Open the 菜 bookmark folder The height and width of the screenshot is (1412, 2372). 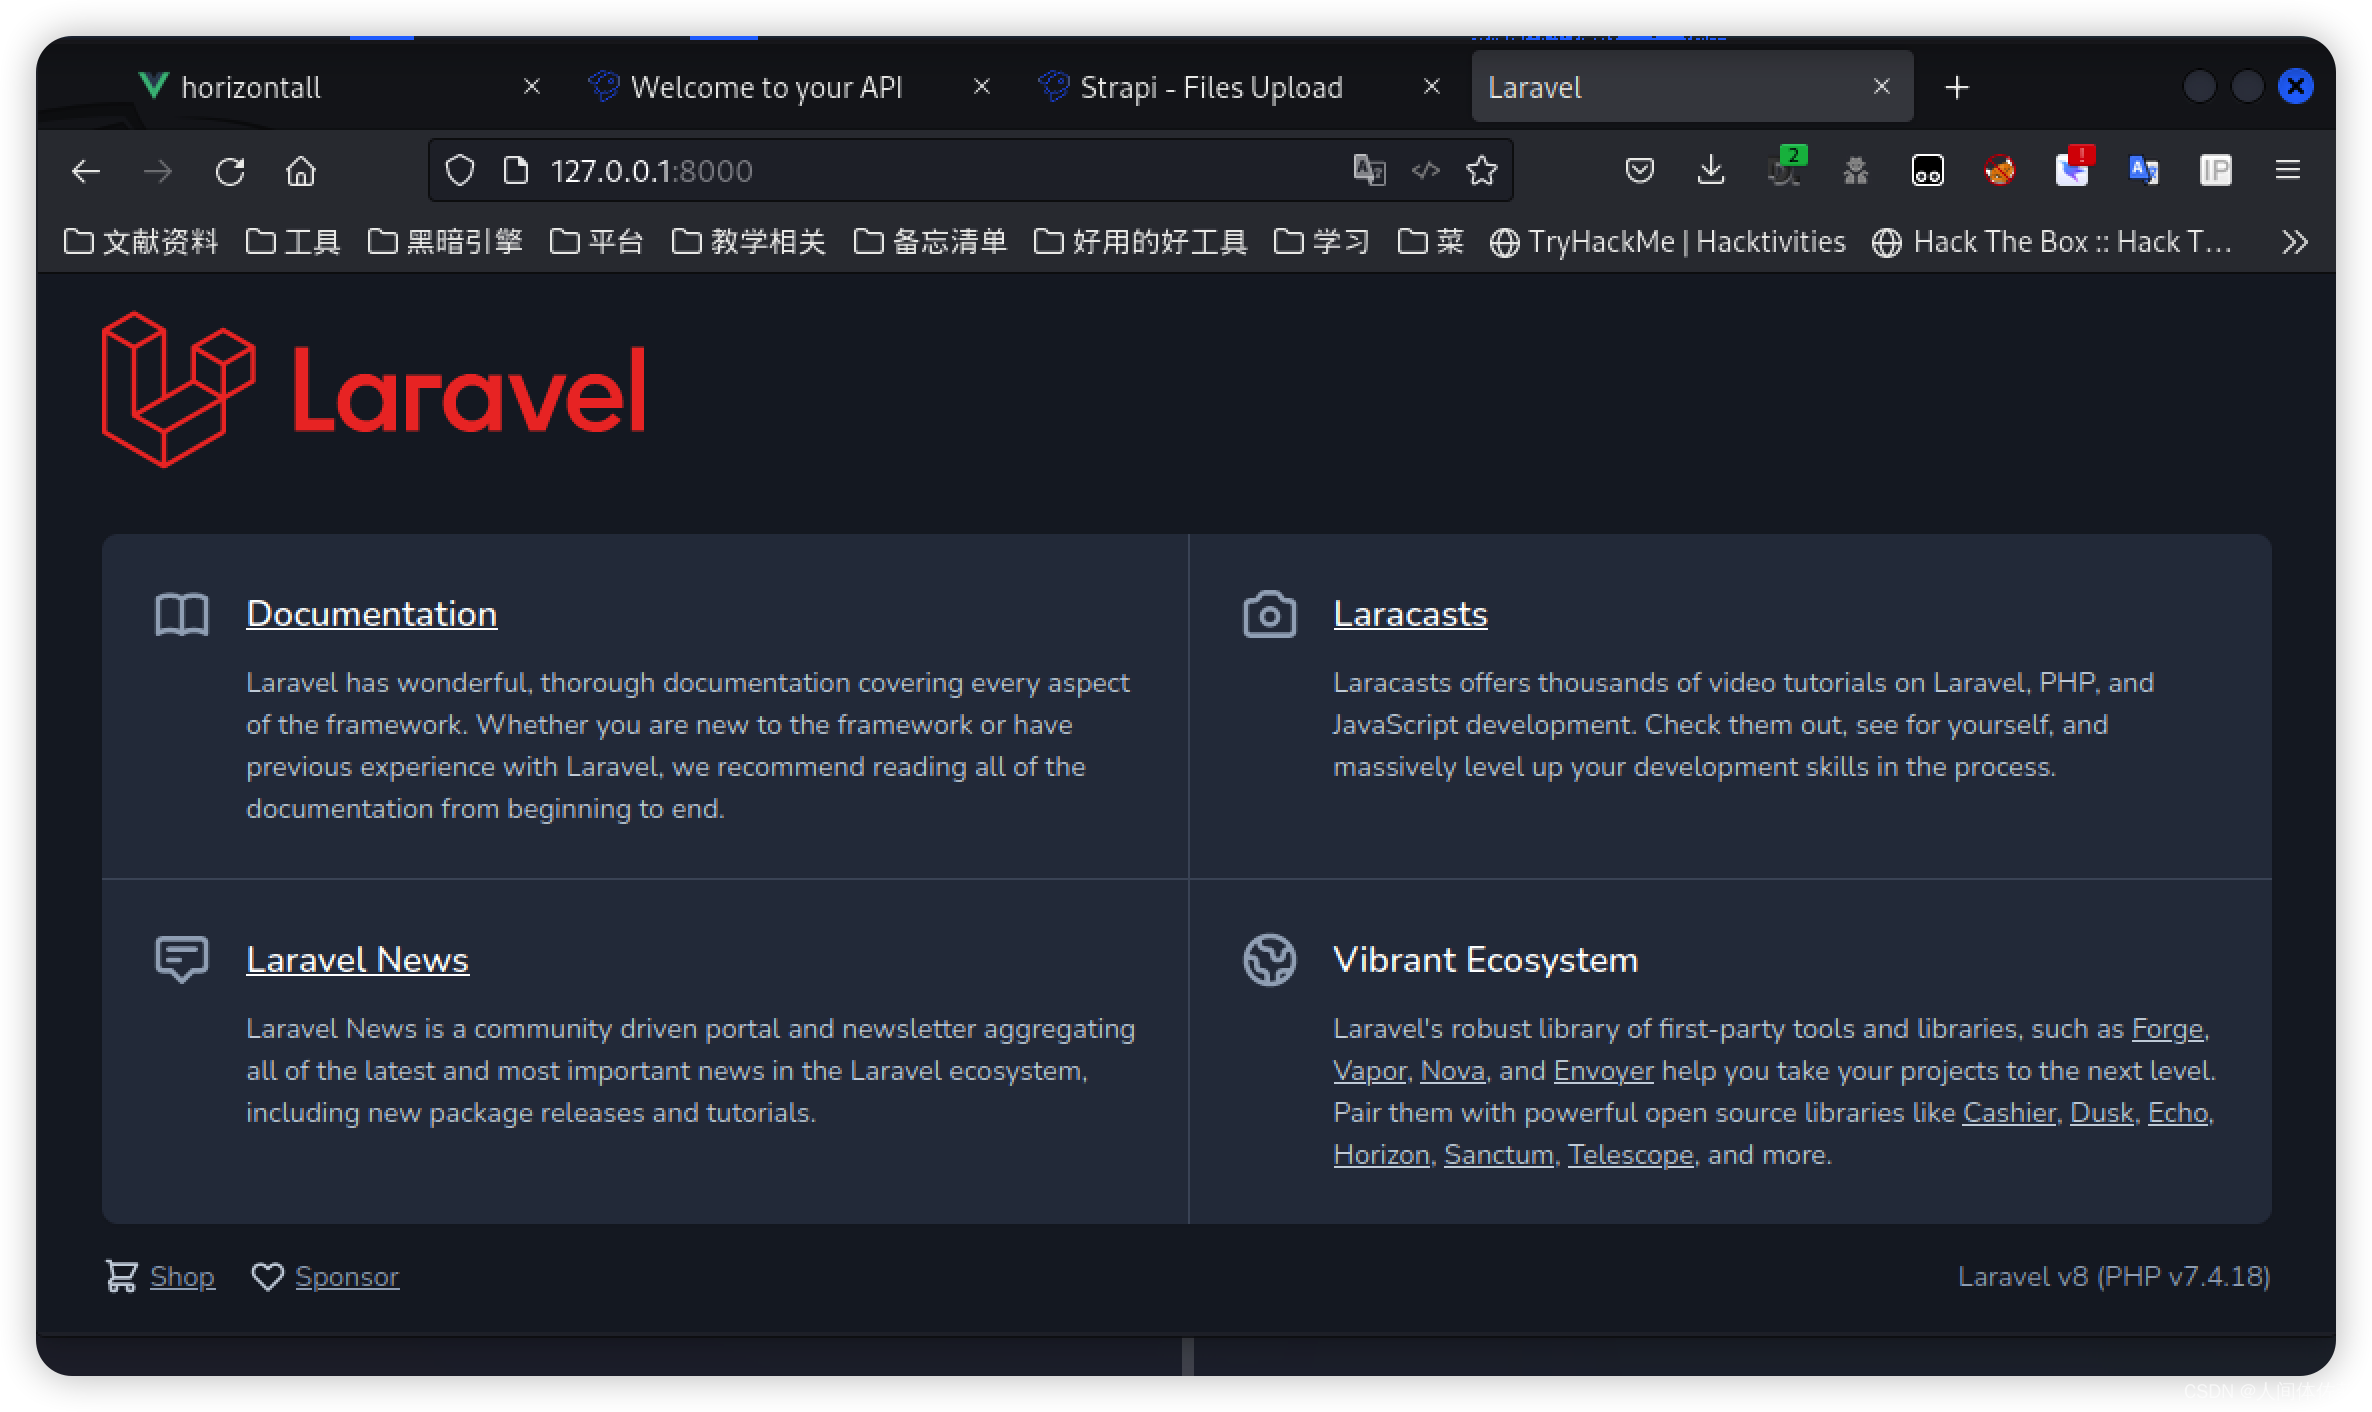(x=1431, y=242)
